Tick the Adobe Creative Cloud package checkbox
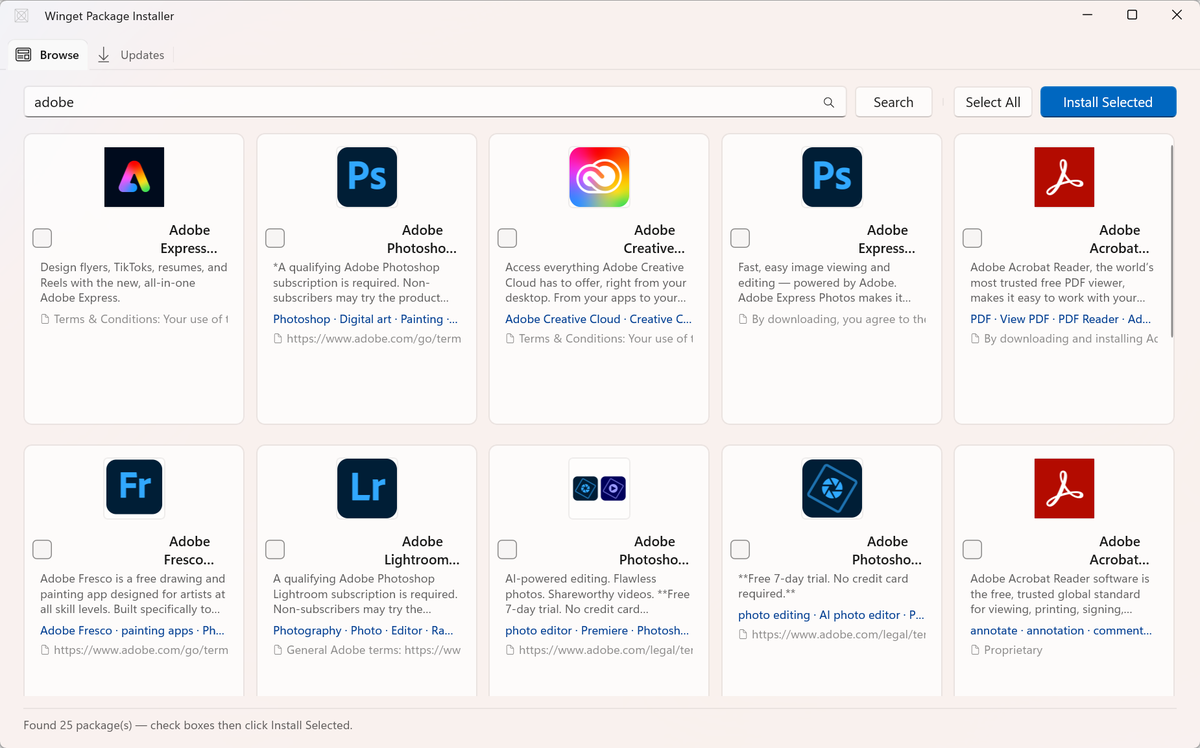 pos(507,238)
